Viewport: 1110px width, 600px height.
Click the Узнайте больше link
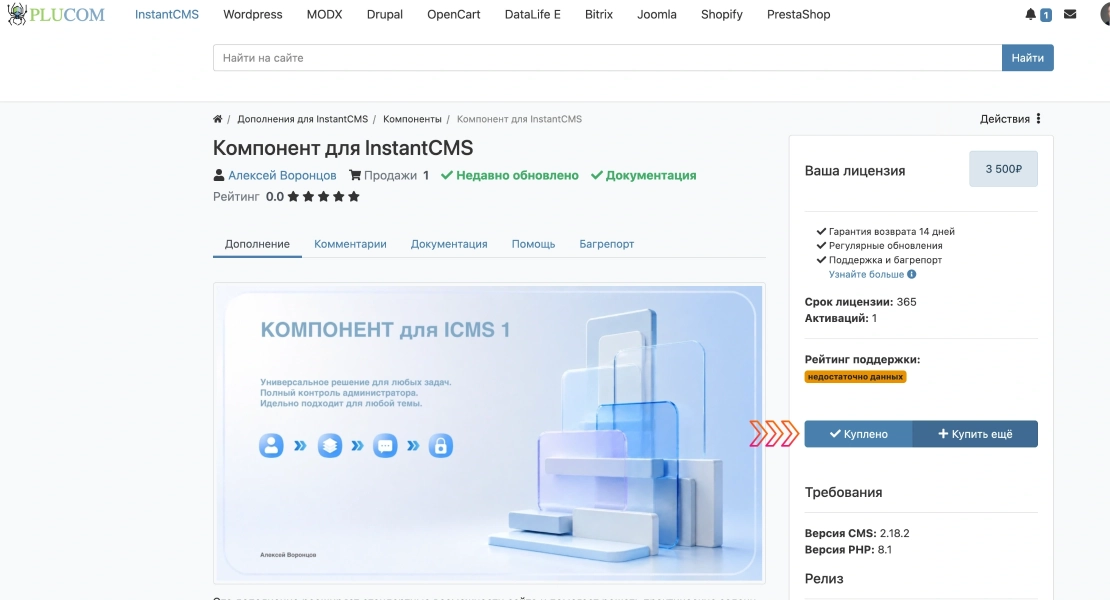(x=866, y=274)
